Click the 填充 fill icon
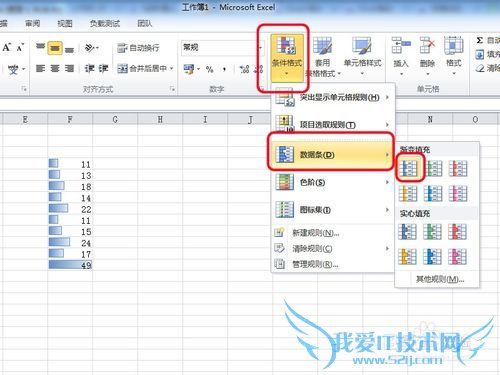The height and width of the screenshot is (375, 500). pos(480,54)
